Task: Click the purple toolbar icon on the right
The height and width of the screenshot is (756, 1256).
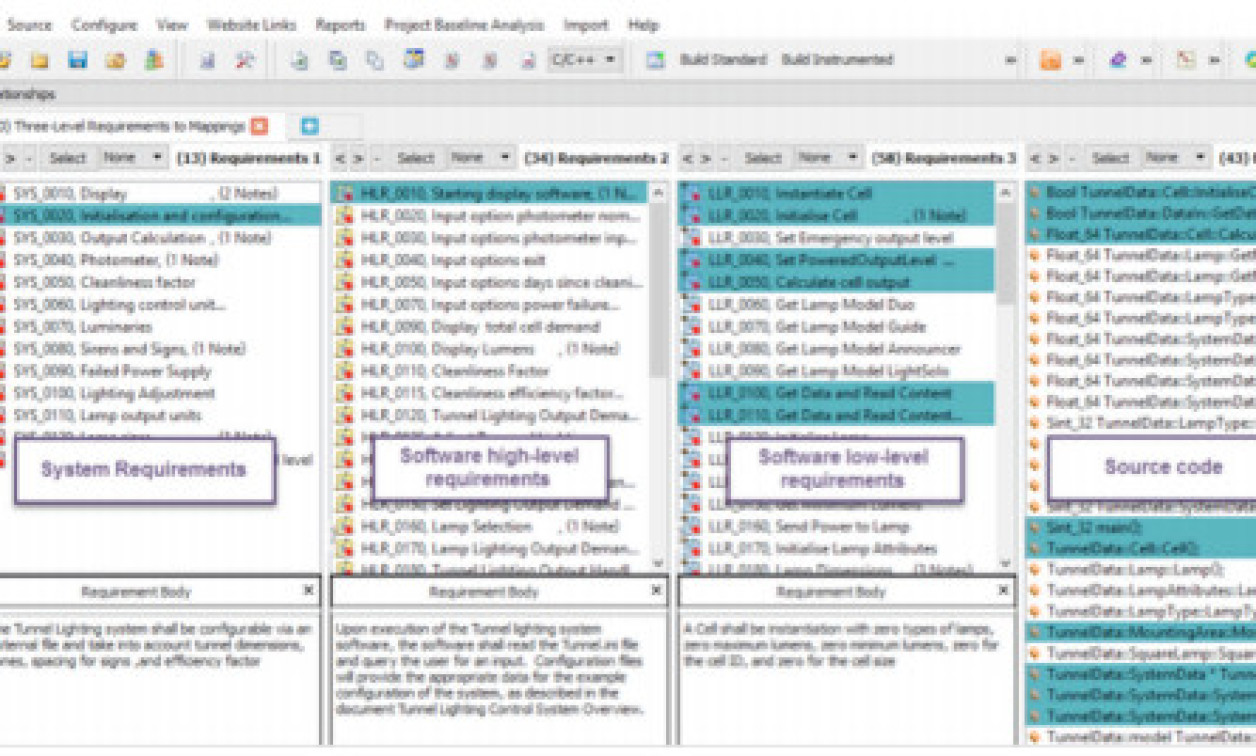Action: 1118,61
